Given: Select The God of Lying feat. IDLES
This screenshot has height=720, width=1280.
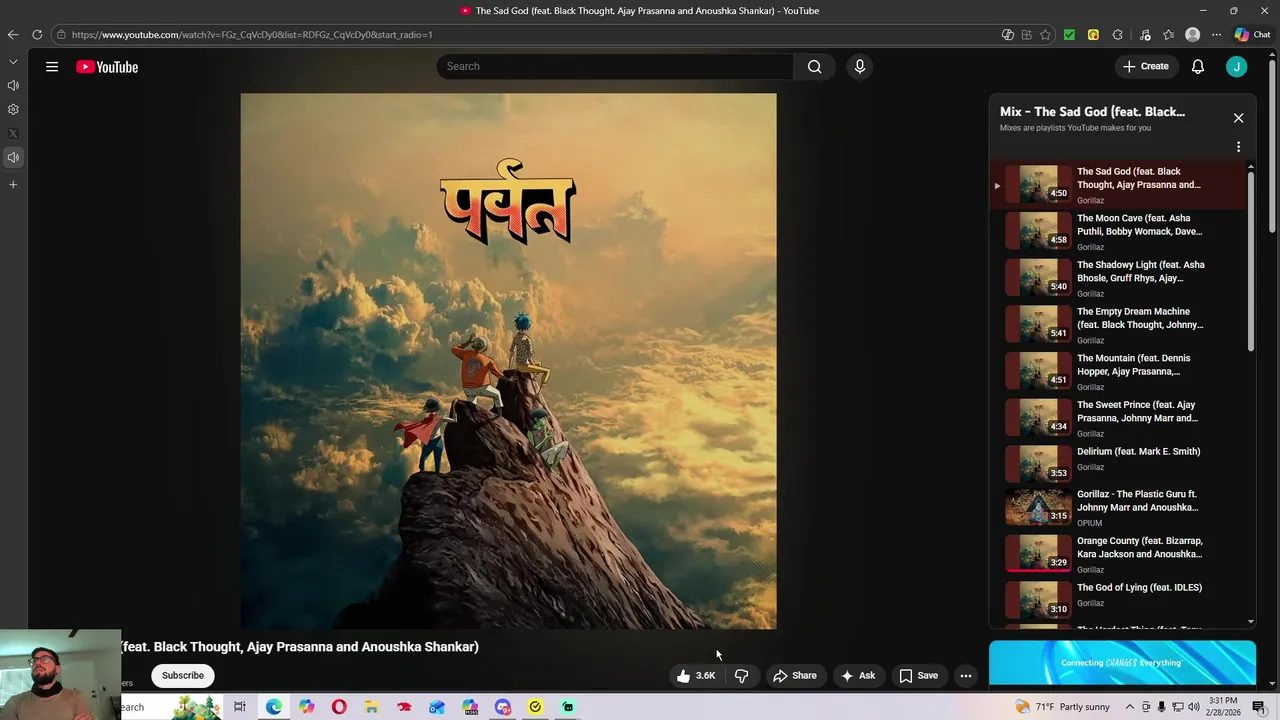Looking at the screenshot, I should tap(1118, 600).
